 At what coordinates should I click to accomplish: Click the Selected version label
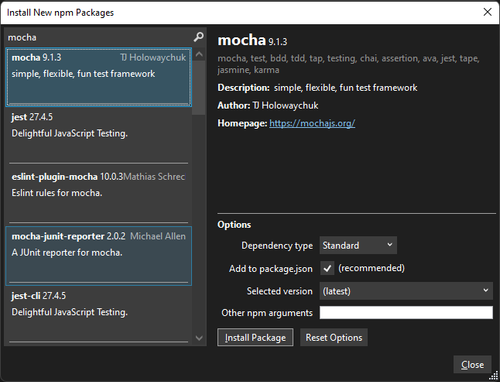coord(280,291)
